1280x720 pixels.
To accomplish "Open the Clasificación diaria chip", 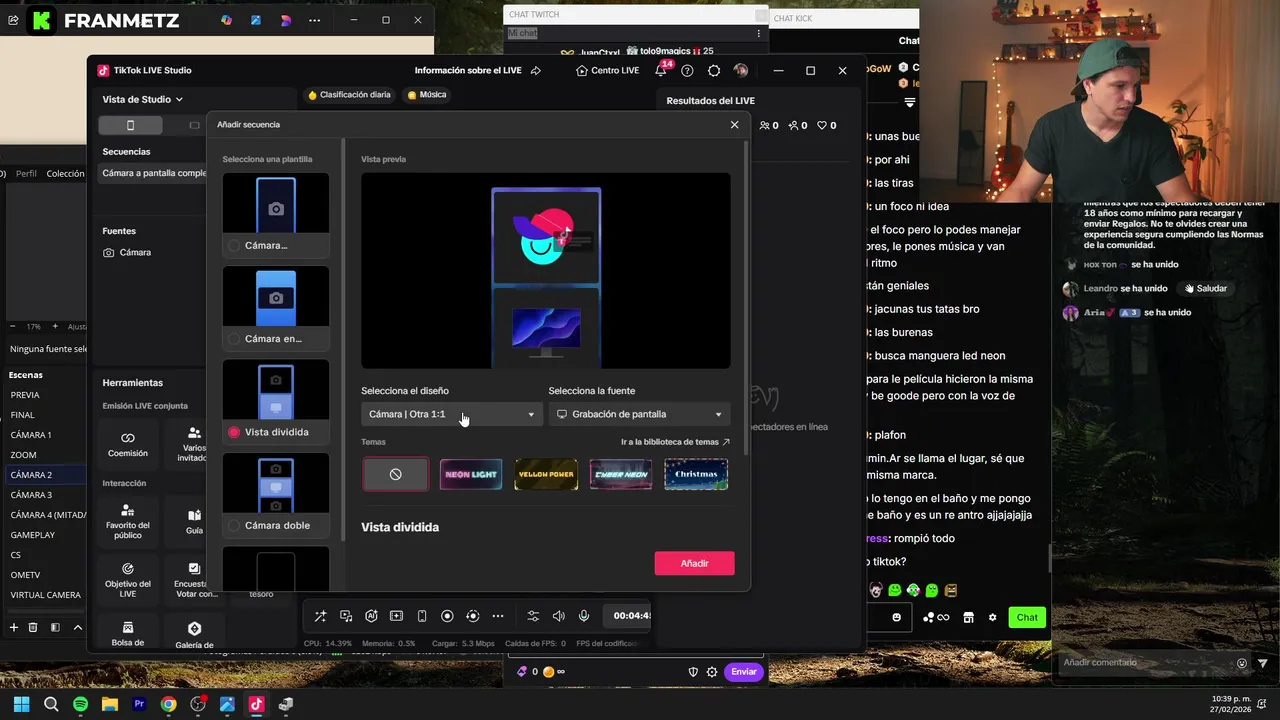I will pos(349,95).
